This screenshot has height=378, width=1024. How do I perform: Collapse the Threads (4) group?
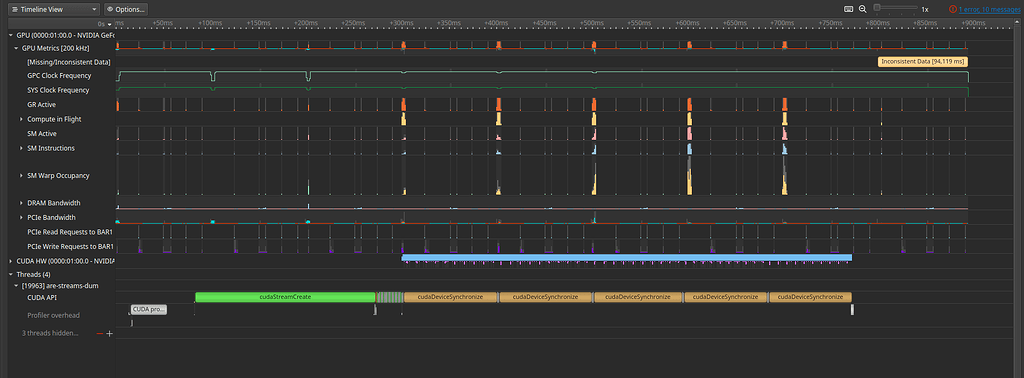(x=11, y=274)
